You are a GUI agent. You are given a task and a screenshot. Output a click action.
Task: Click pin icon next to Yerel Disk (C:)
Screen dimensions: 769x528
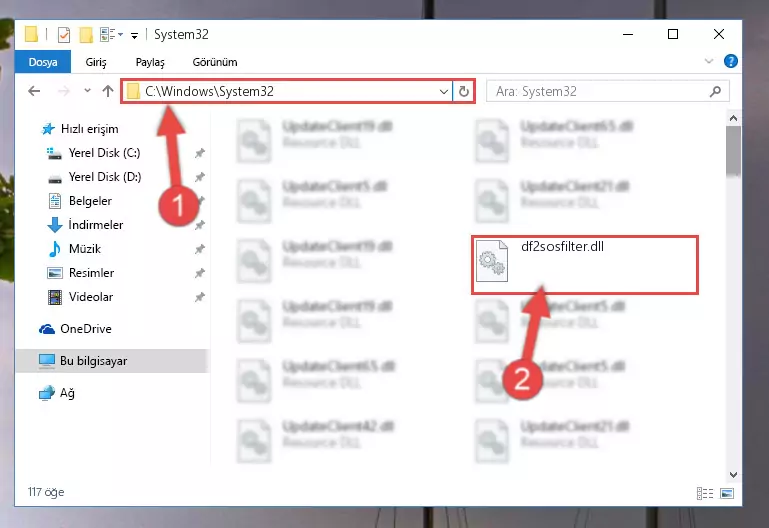pos(199,153)
